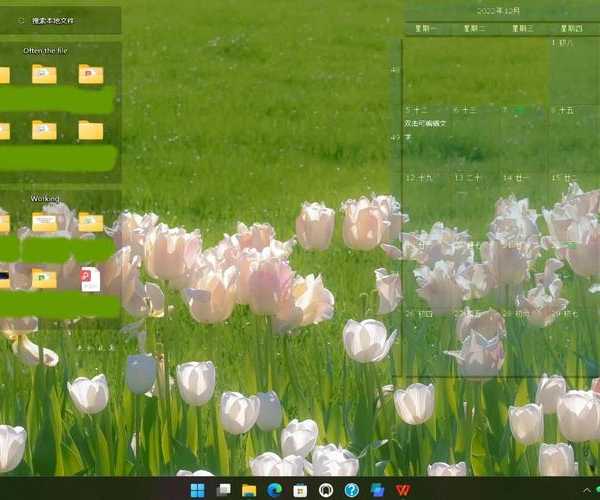Viewport: 600px width, 500px height.
Task: Click the 星期四 weekday column header
Action: tap(571, 28)
